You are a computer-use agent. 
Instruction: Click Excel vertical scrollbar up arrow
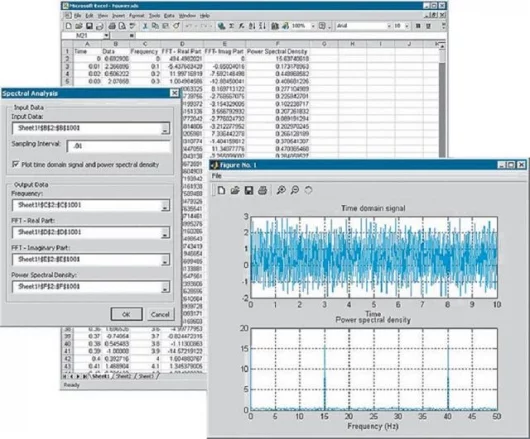pos(442,46)
